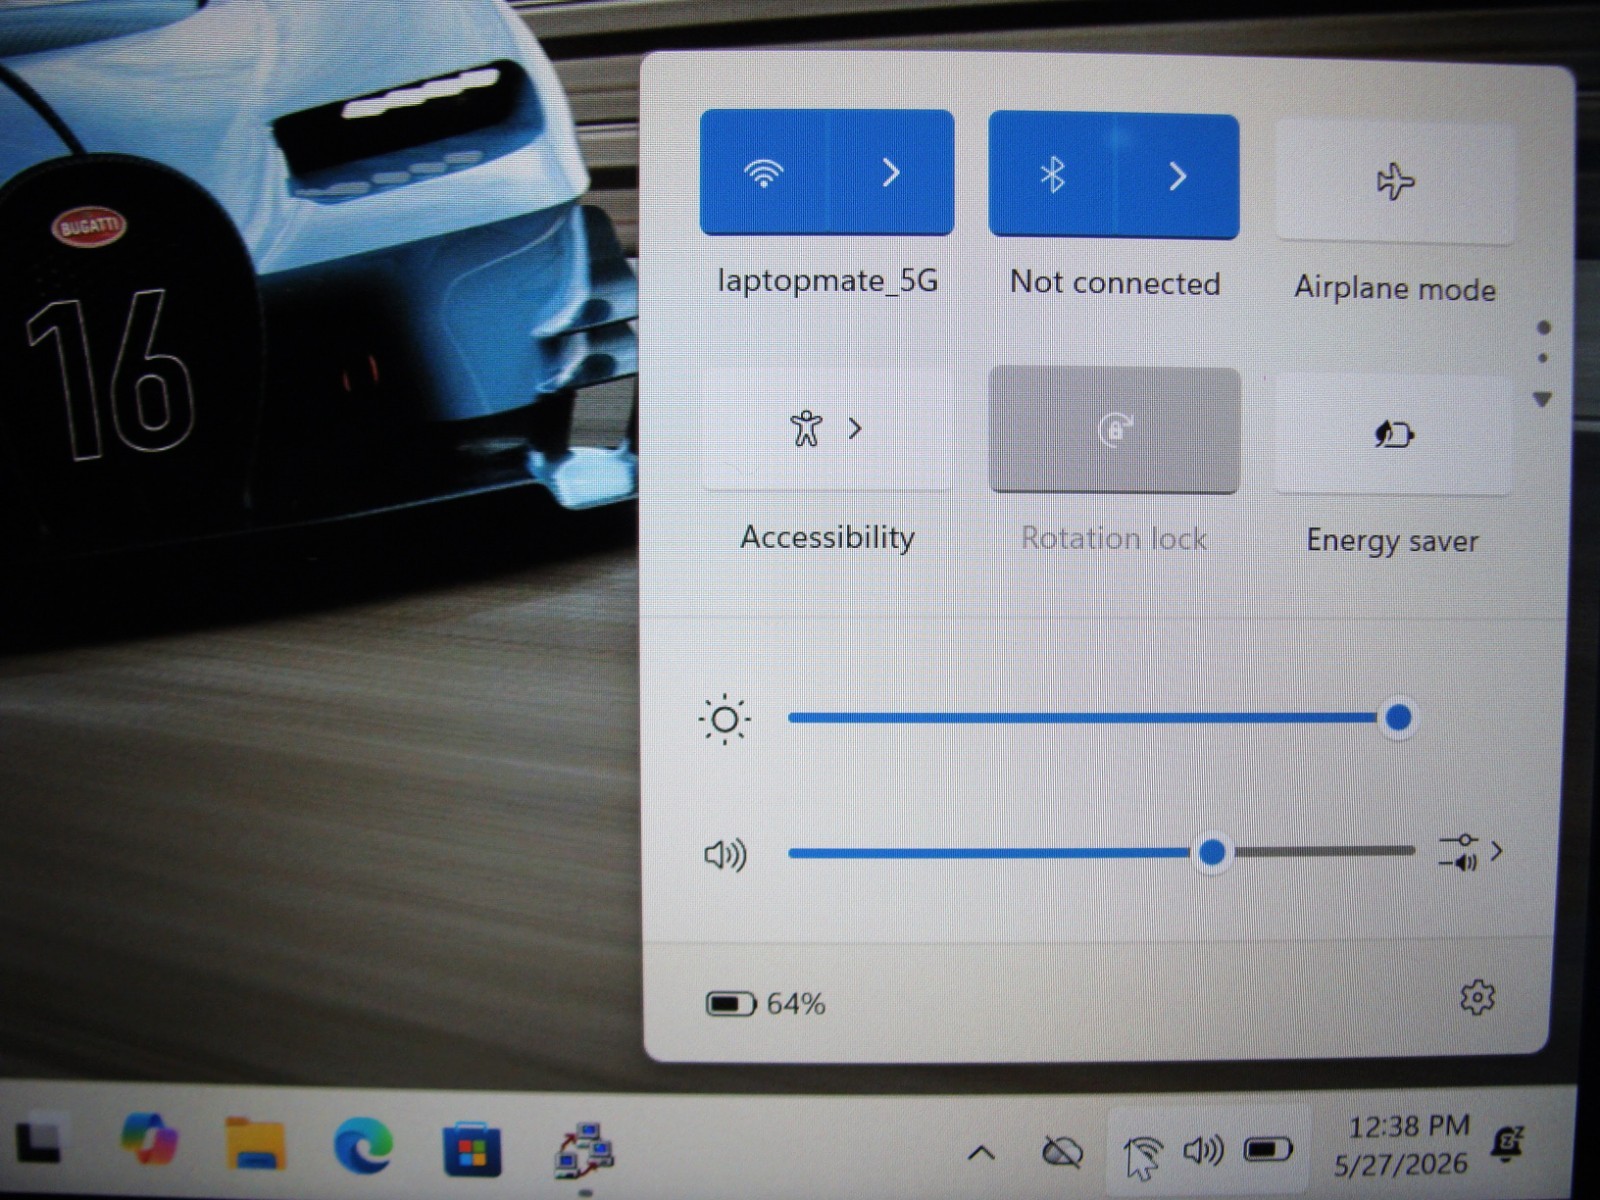Click the speaker icon in system tray
Screen dimensions: 1600x1200
tap(1203, 1151)
